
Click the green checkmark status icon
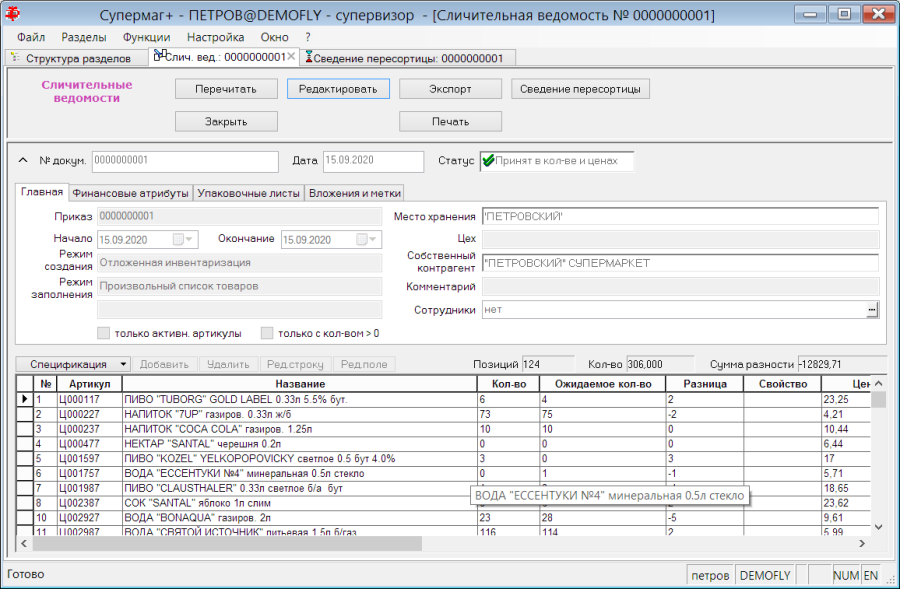(488, 161)
